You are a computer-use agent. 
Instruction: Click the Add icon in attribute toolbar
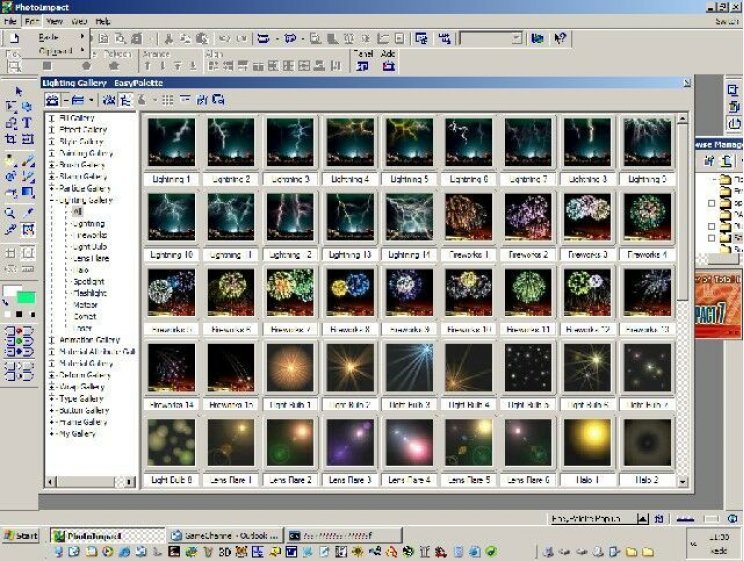click(x=389, y=66)
